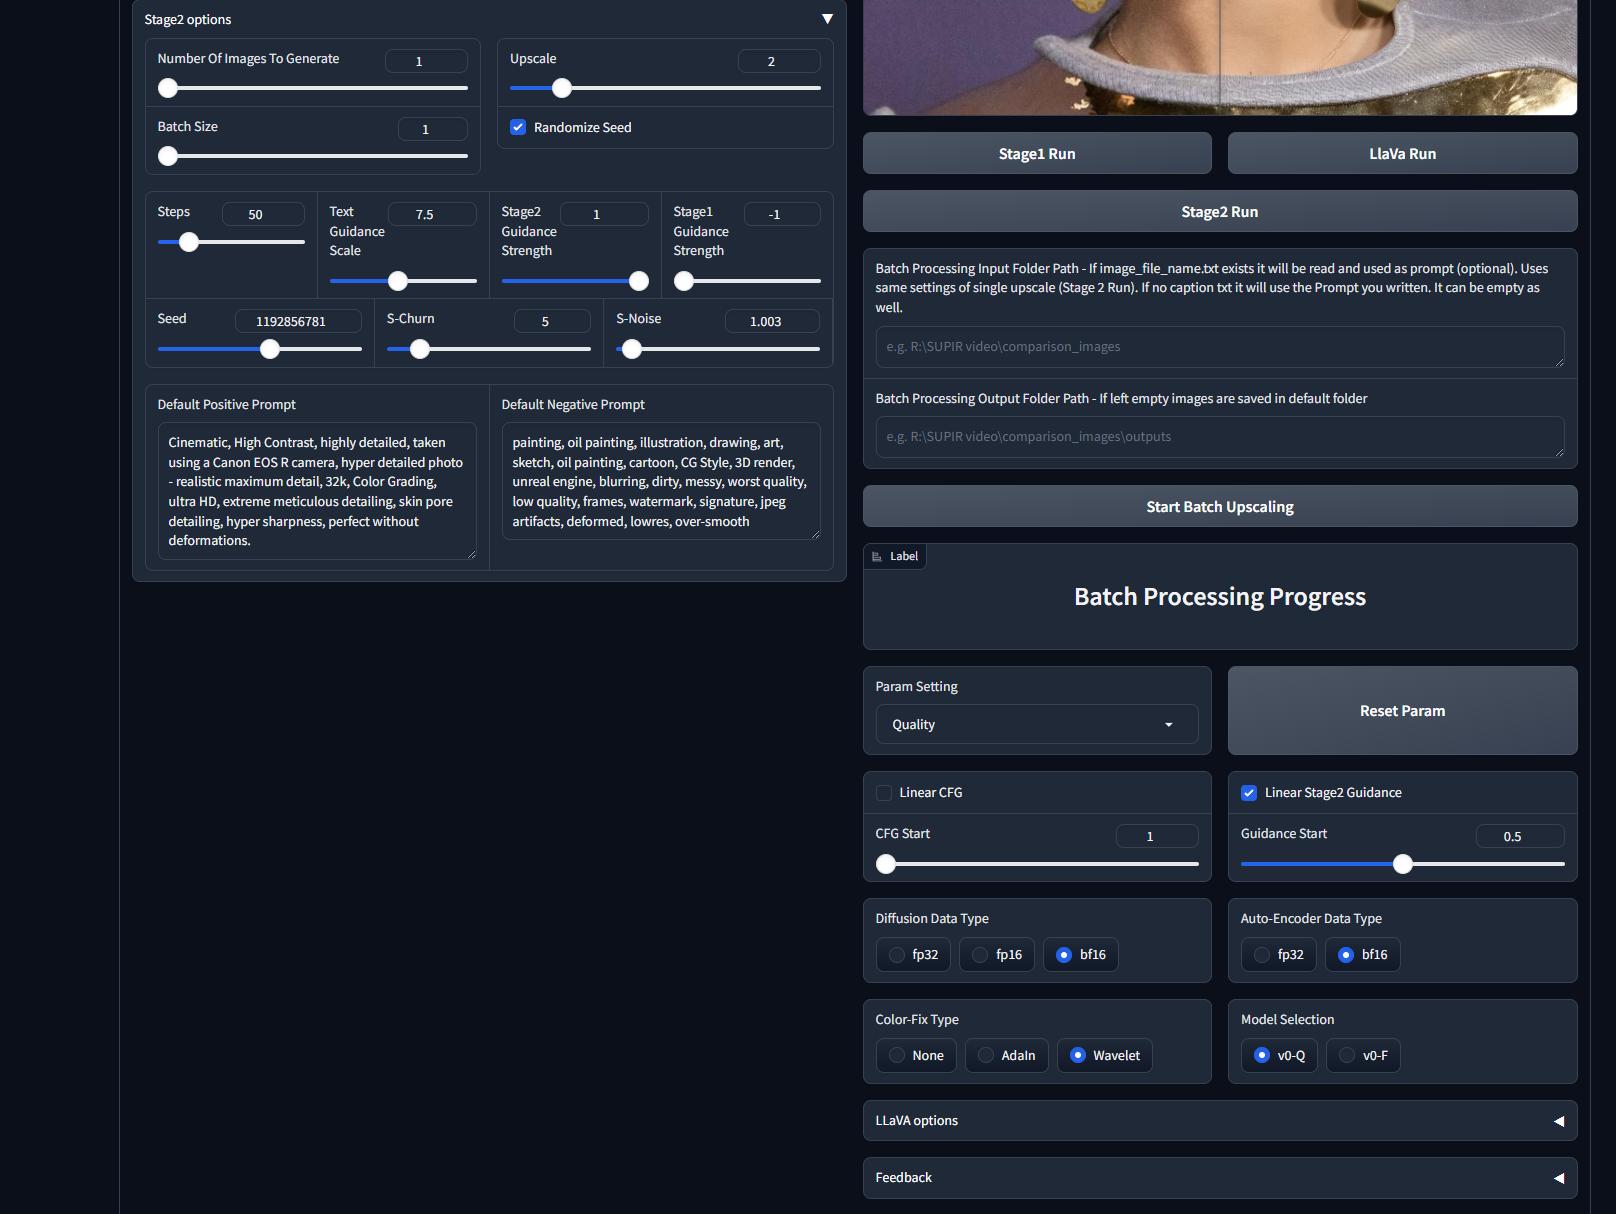The width and height of the screenshot is (1616, 1214).
Task: Click the Batch Processing Input Folder Path field
Action: [1219, 347]
